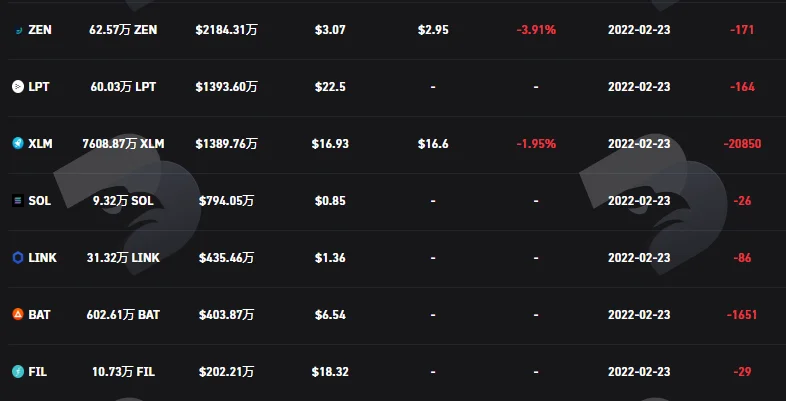
Task: Click the LINK hexagon icon
Action: (18, 258)
